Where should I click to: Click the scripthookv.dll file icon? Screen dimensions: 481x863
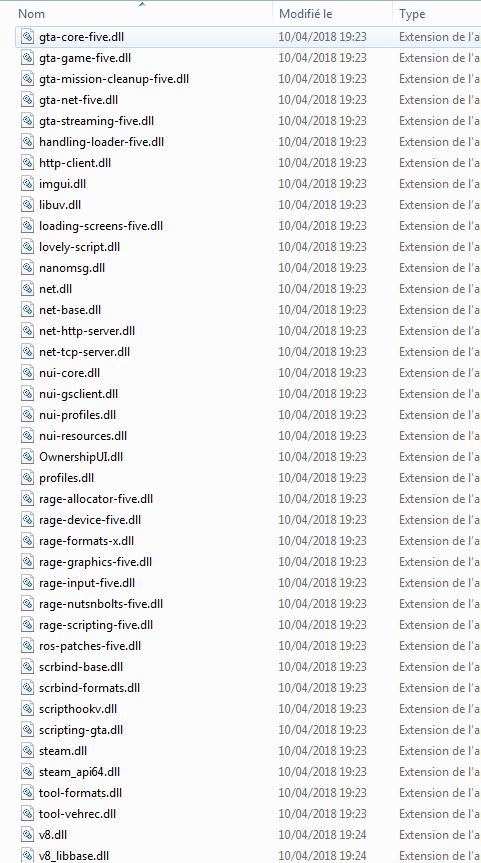click(28, 709)
